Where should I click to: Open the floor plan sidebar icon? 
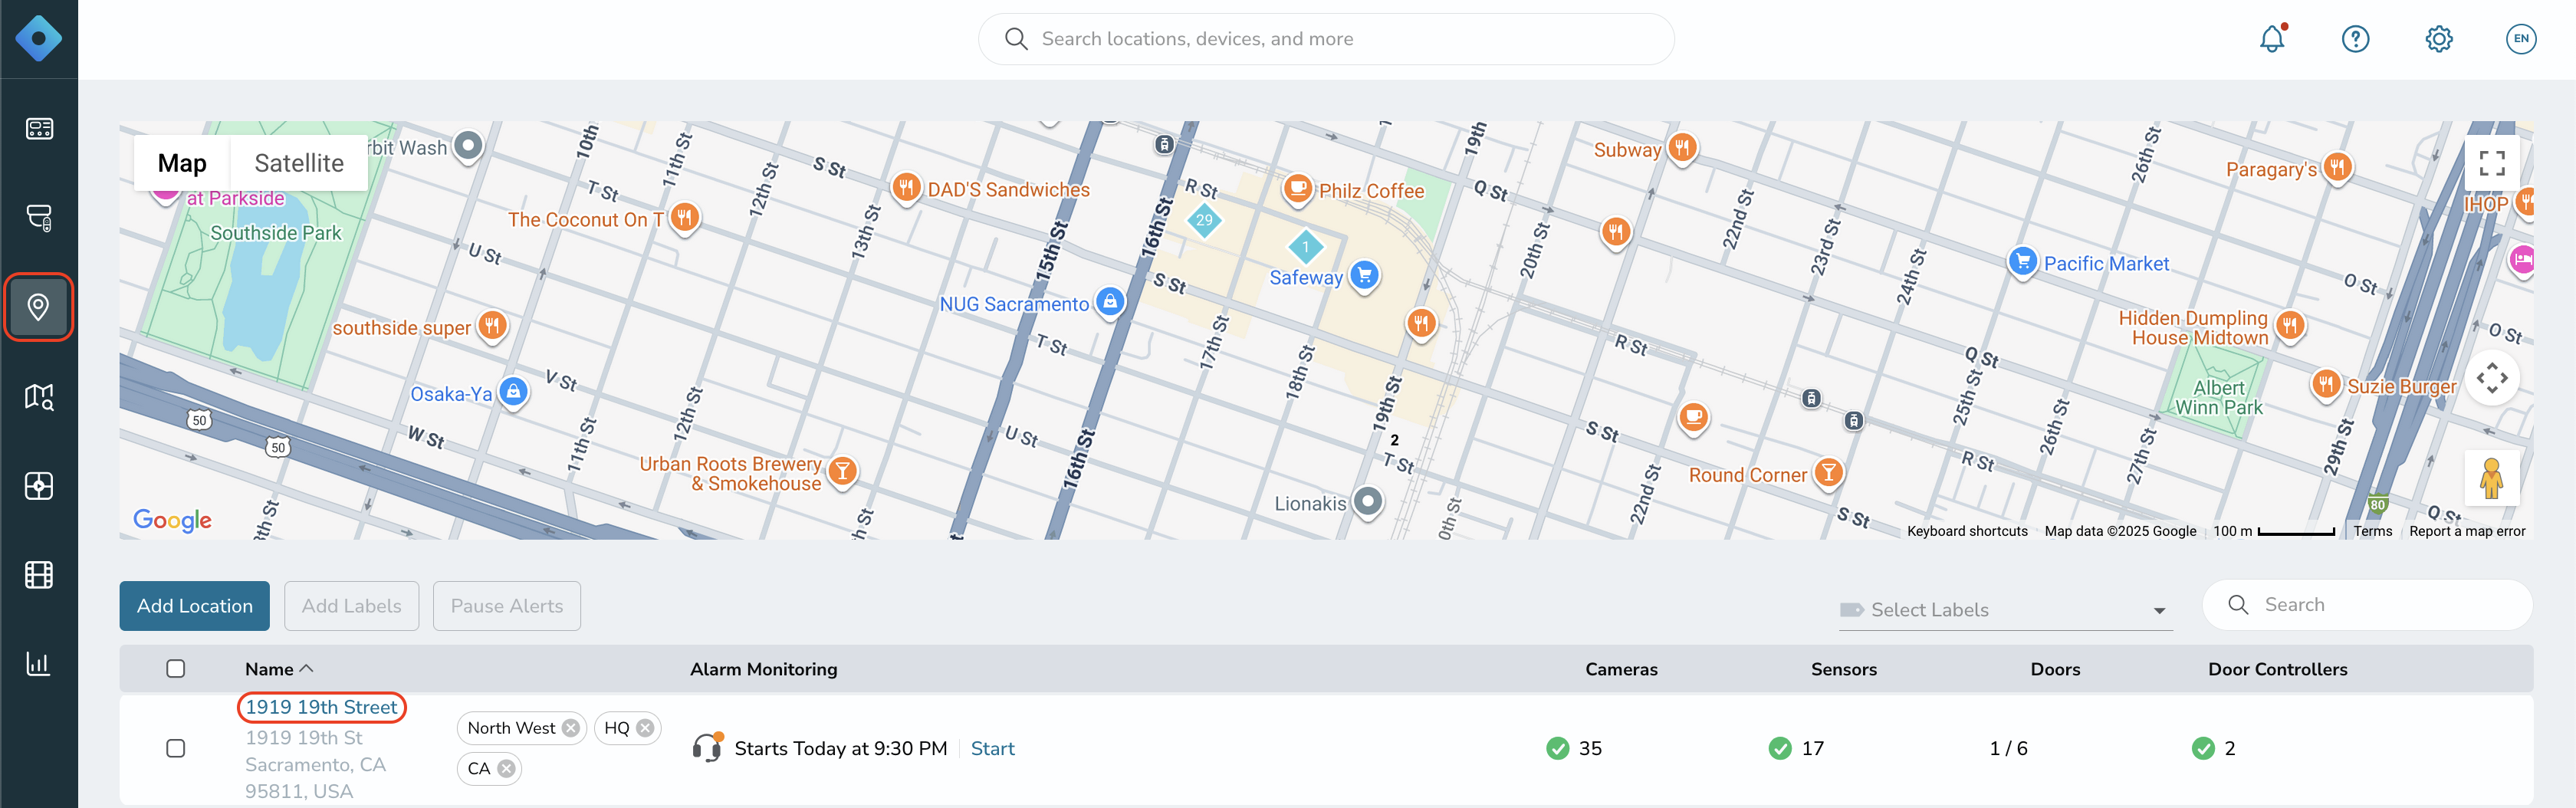point(39,486)
